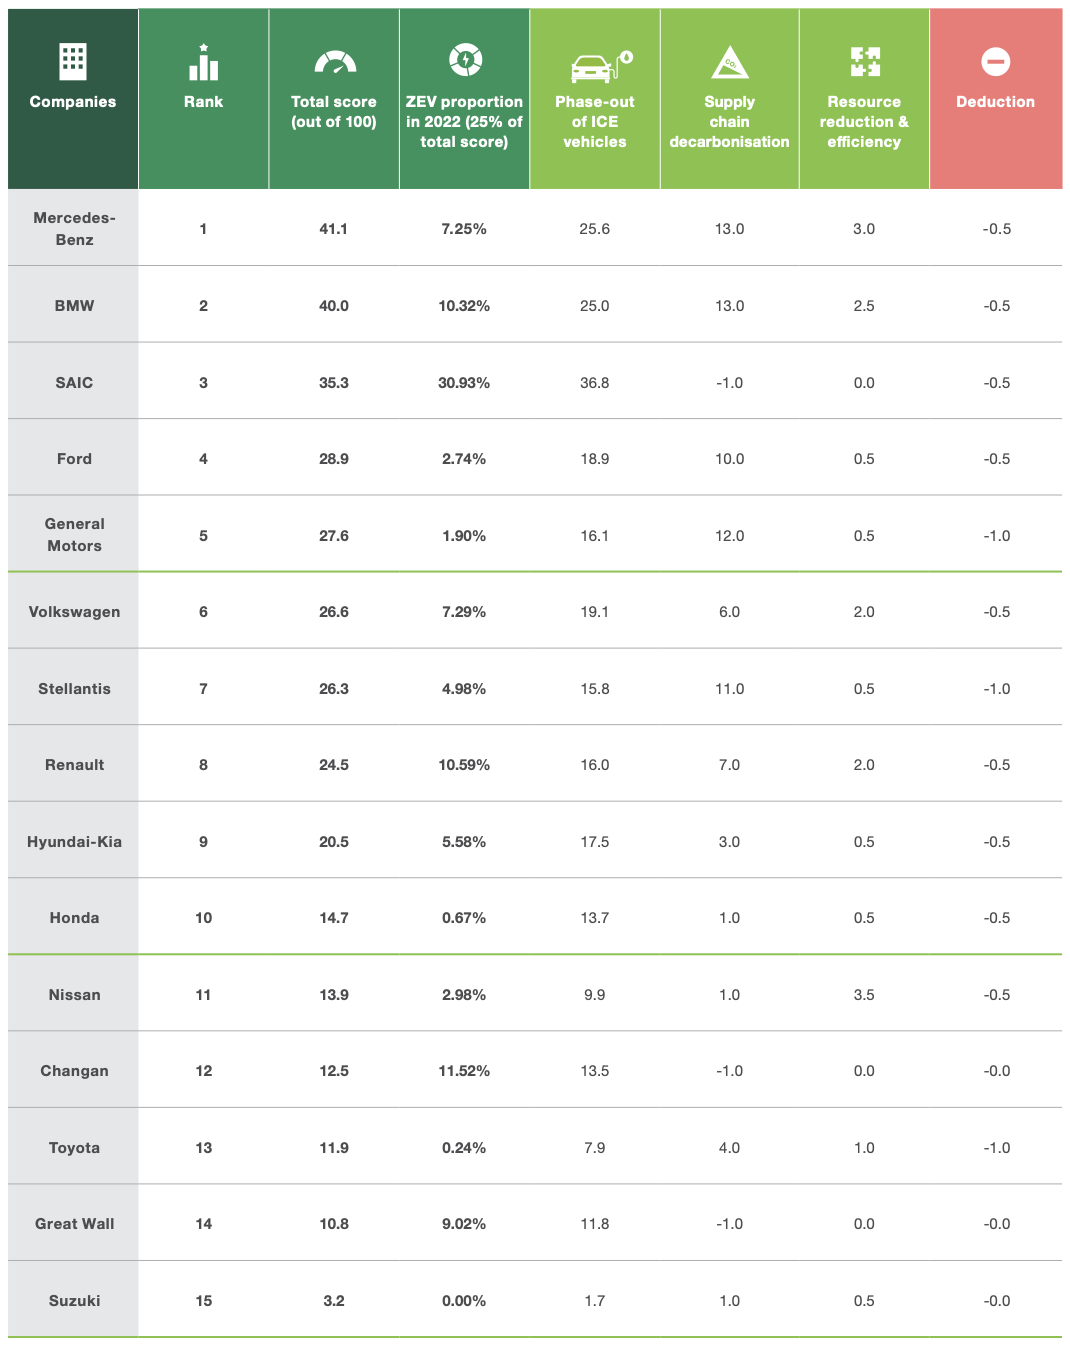Click the Total score gauge icon
Screen dimensions: 1070x1348
point(334,63)
